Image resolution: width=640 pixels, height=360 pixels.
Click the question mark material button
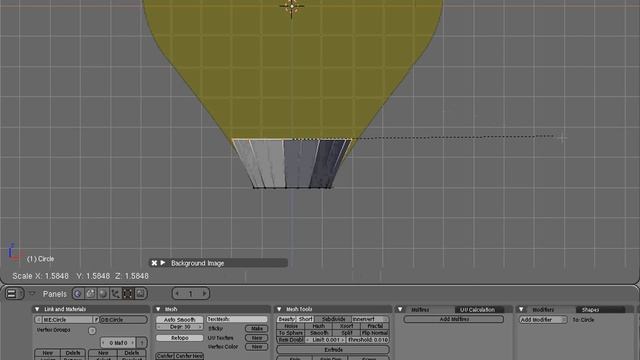pyautogui.click(x=142, y=343)
